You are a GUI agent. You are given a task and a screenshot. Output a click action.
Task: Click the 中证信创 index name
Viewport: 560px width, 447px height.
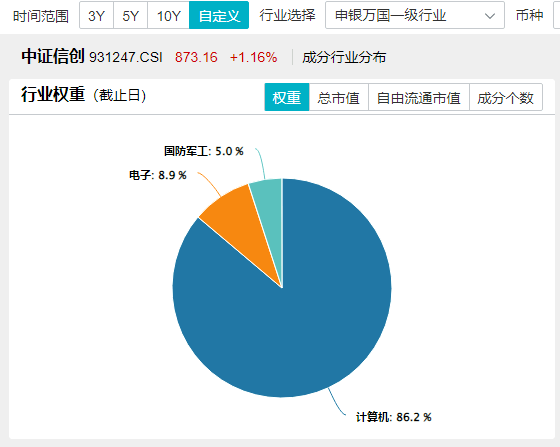click(x=53, y=56)
